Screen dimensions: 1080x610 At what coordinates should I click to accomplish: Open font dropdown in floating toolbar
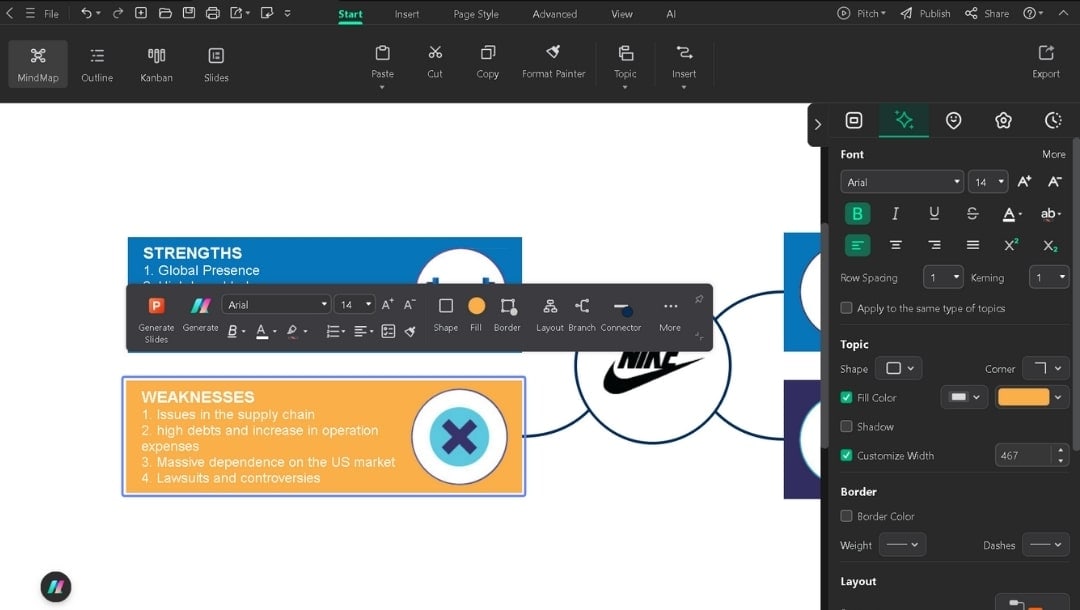click(276, 304)
